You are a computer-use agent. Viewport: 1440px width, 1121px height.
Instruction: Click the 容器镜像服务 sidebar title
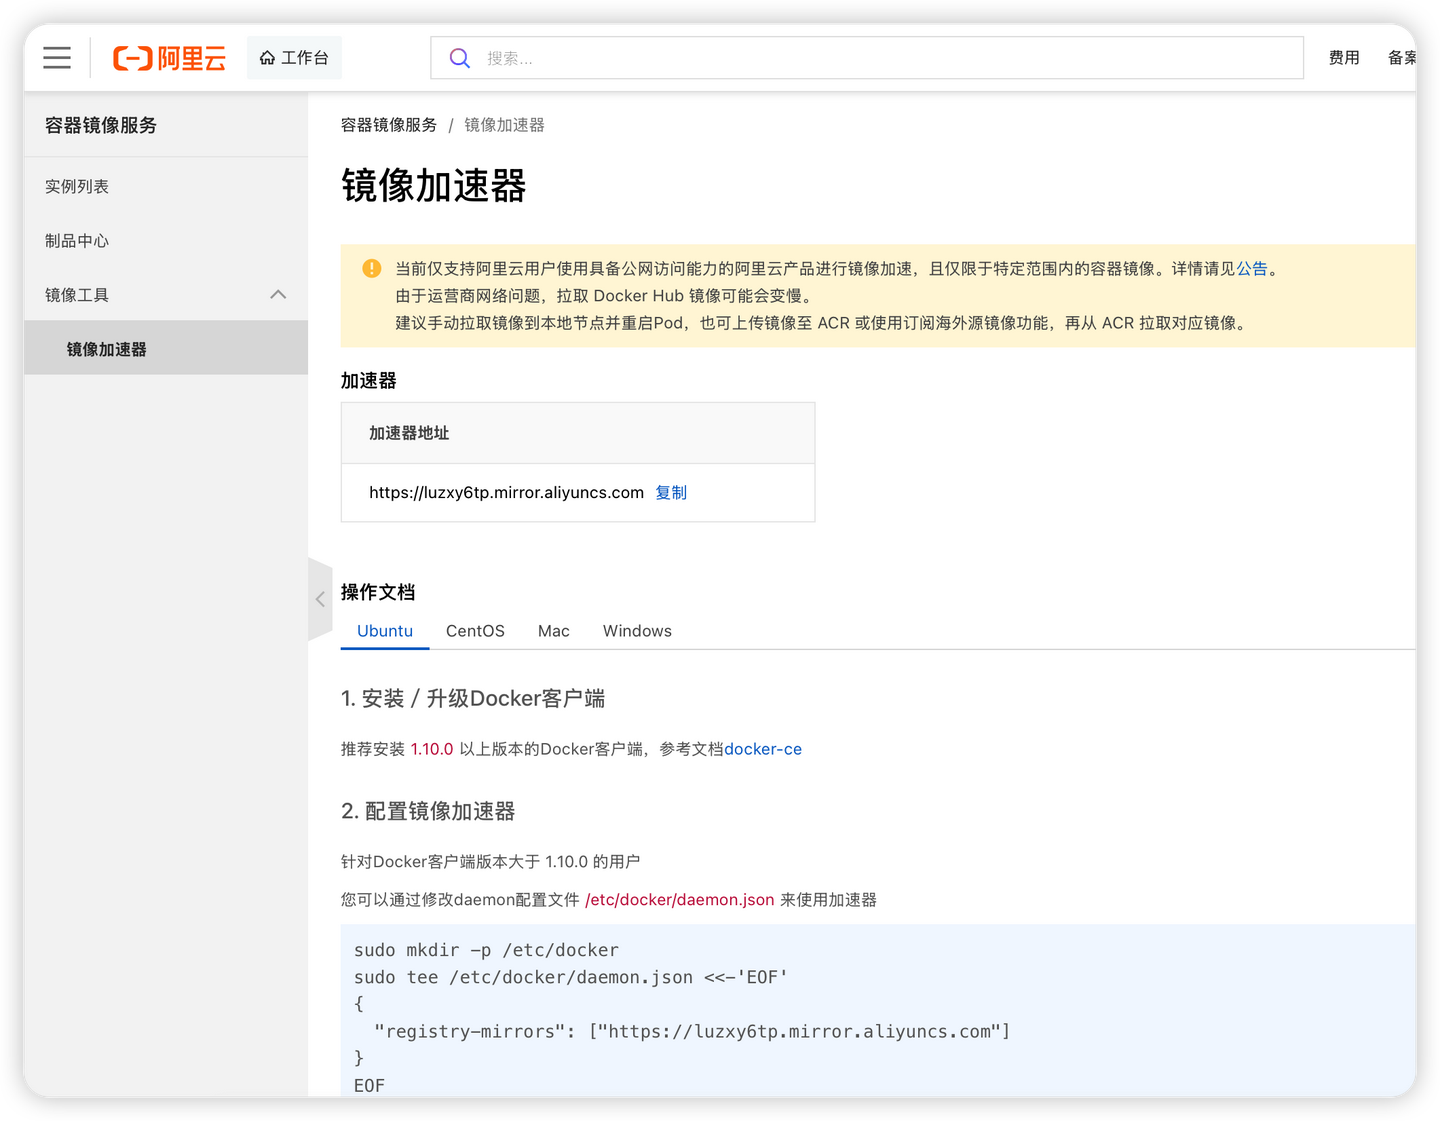click(101, 125)
